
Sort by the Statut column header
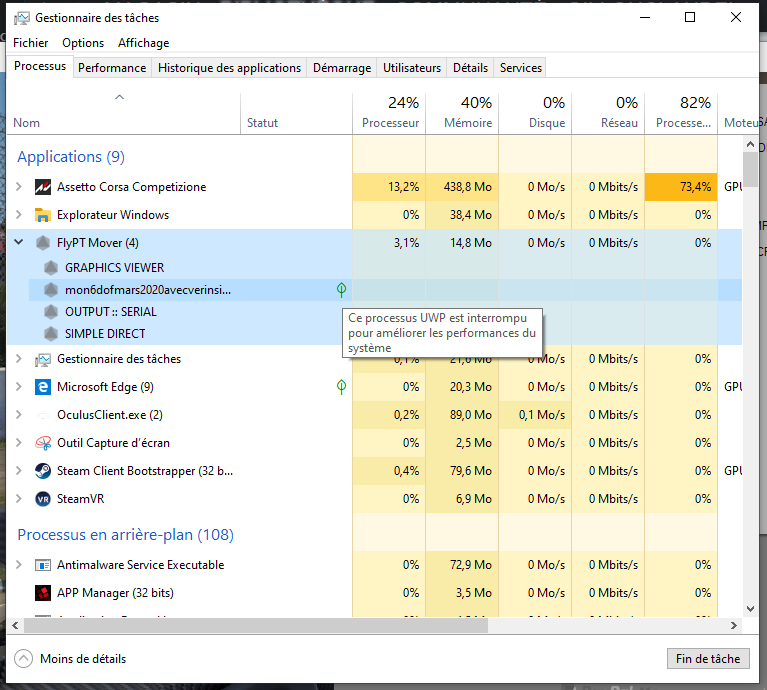[296, 113]
